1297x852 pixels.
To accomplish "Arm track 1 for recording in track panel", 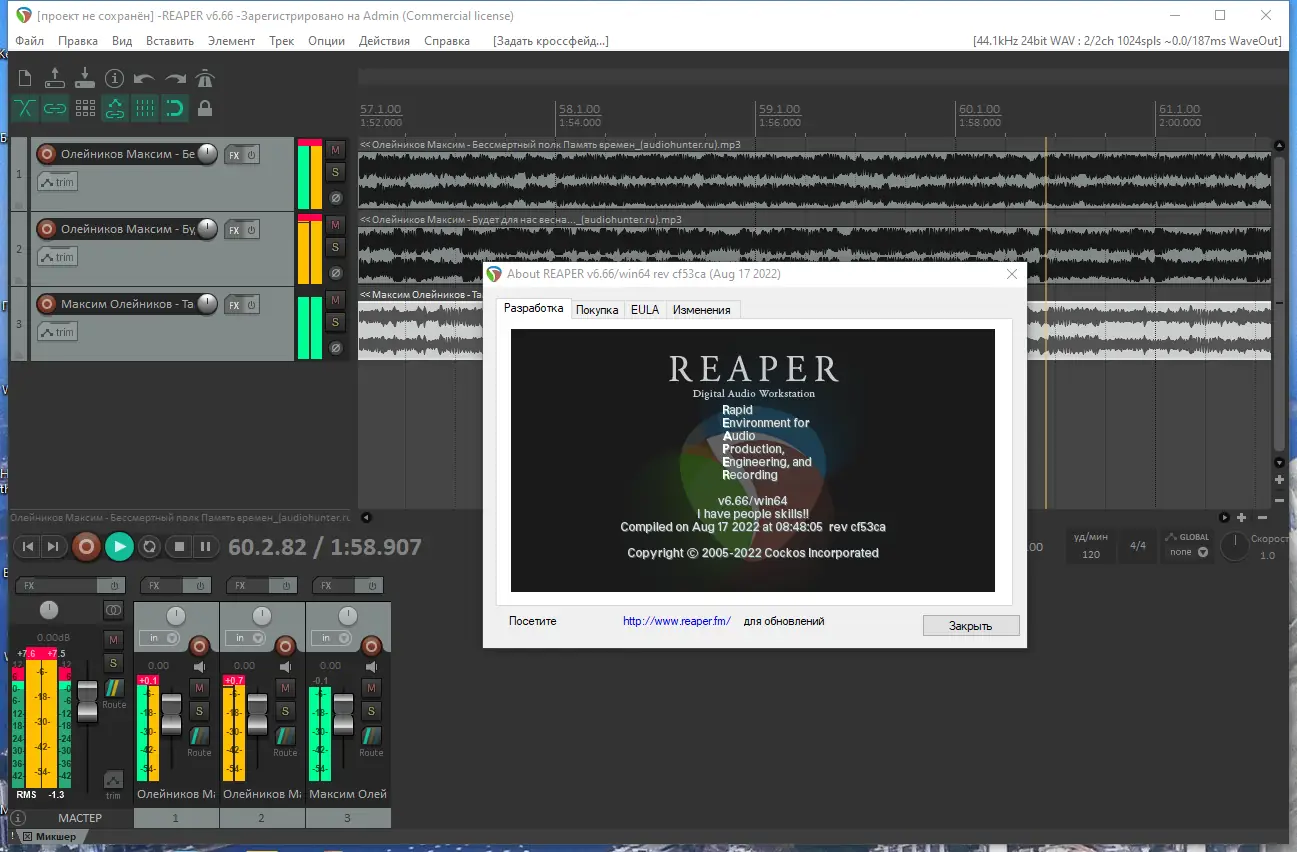I will click(46, 154).
